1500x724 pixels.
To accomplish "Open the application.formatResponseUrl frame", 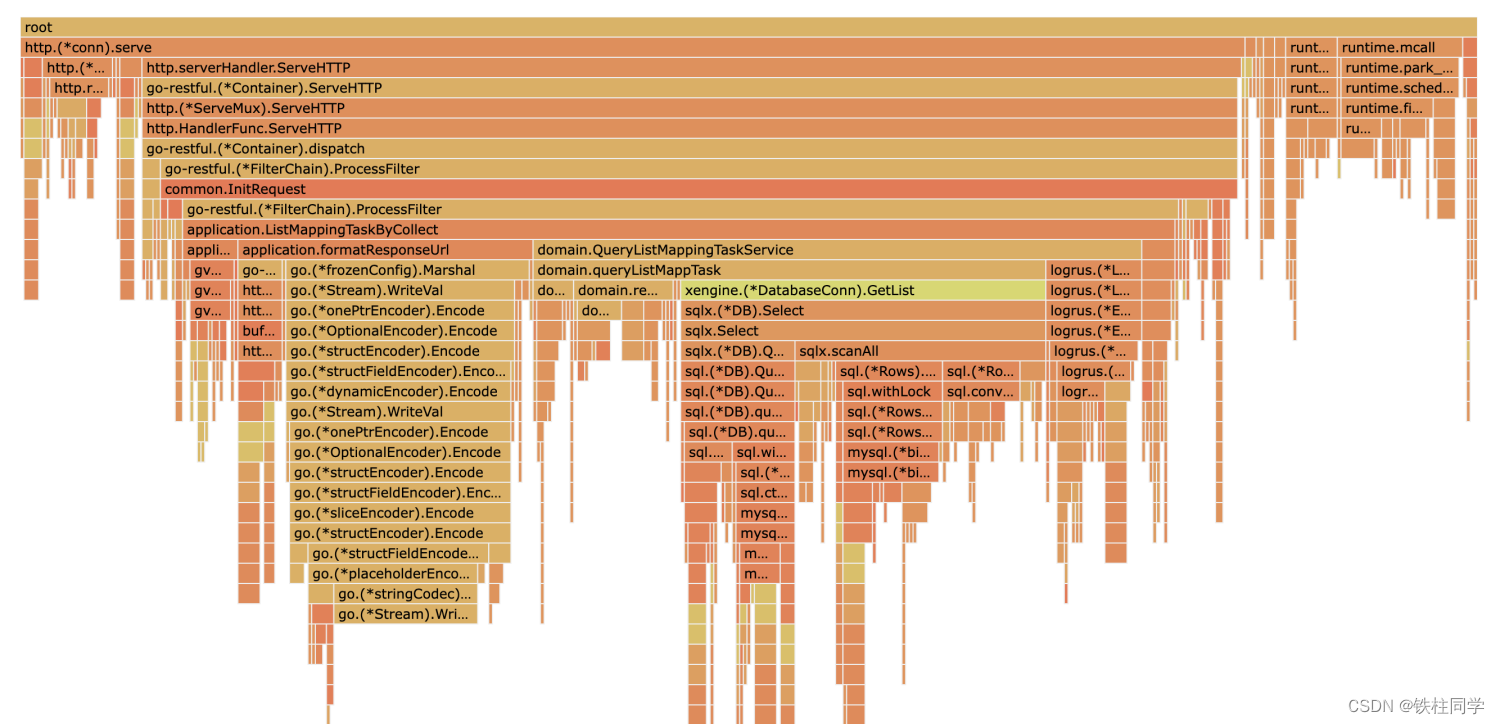I will [385, 250].
